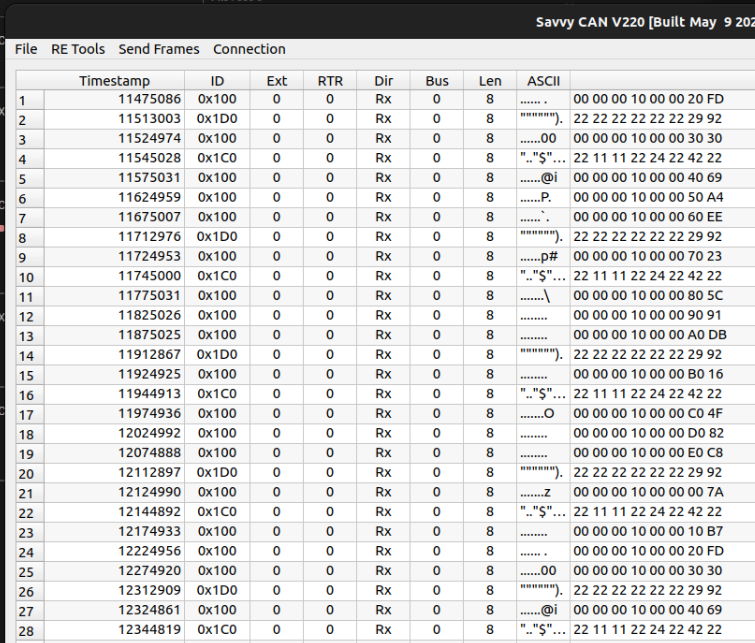
Task: Click the Dir column header
Action: pyautogui.click(x=383, y=80)
